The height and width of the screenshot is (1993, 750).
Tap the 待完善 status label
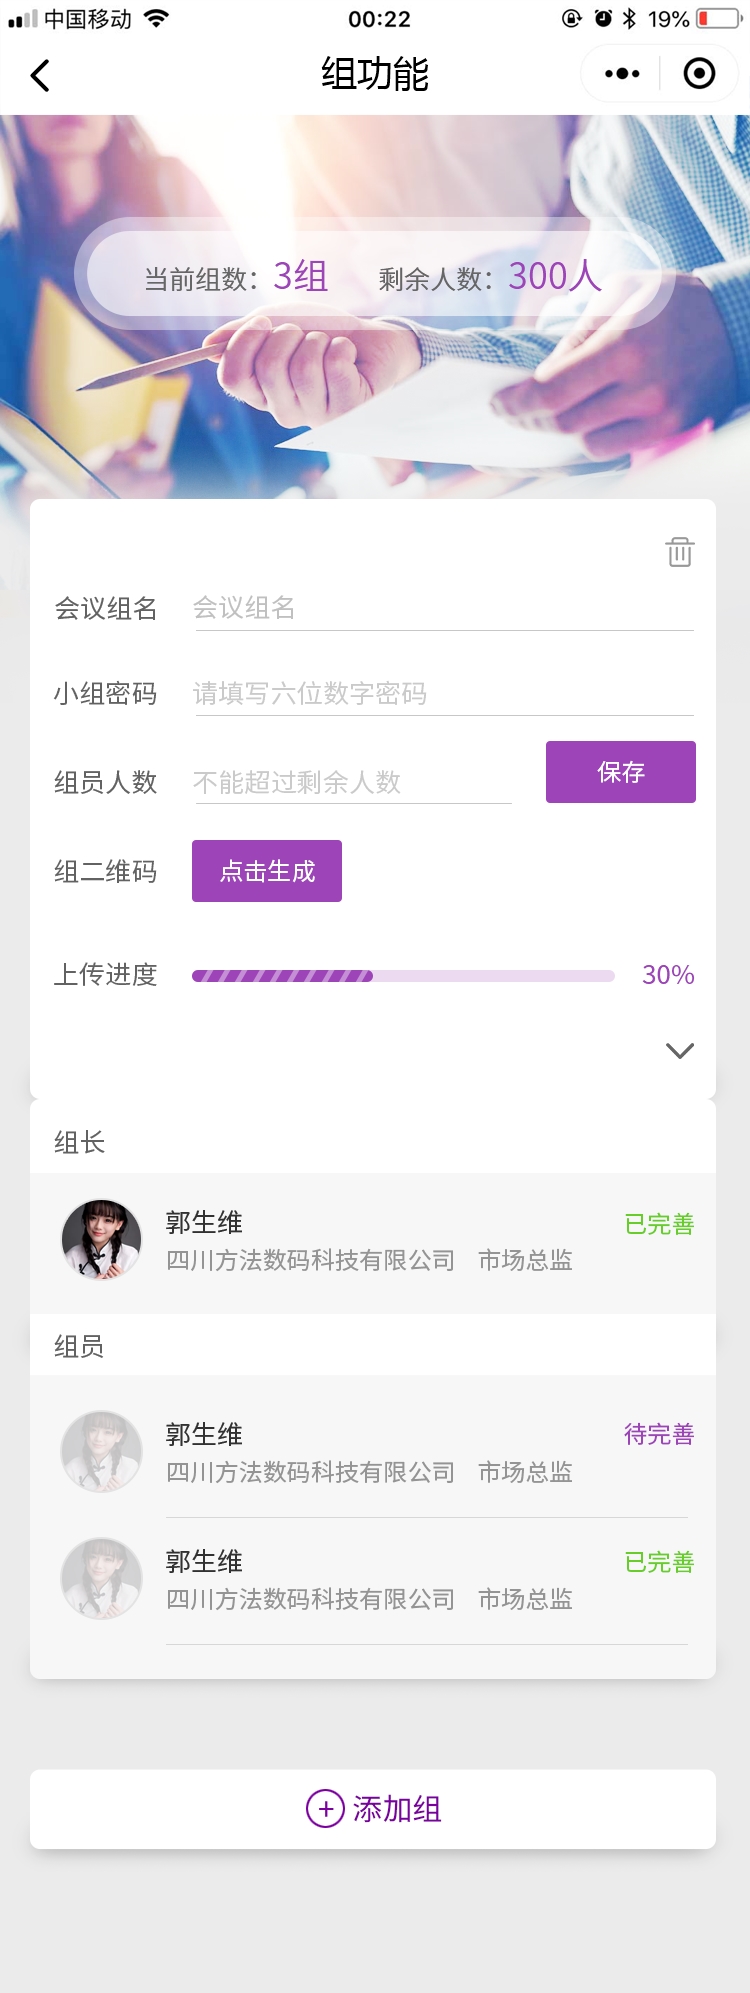click(x=659, y=1435)
